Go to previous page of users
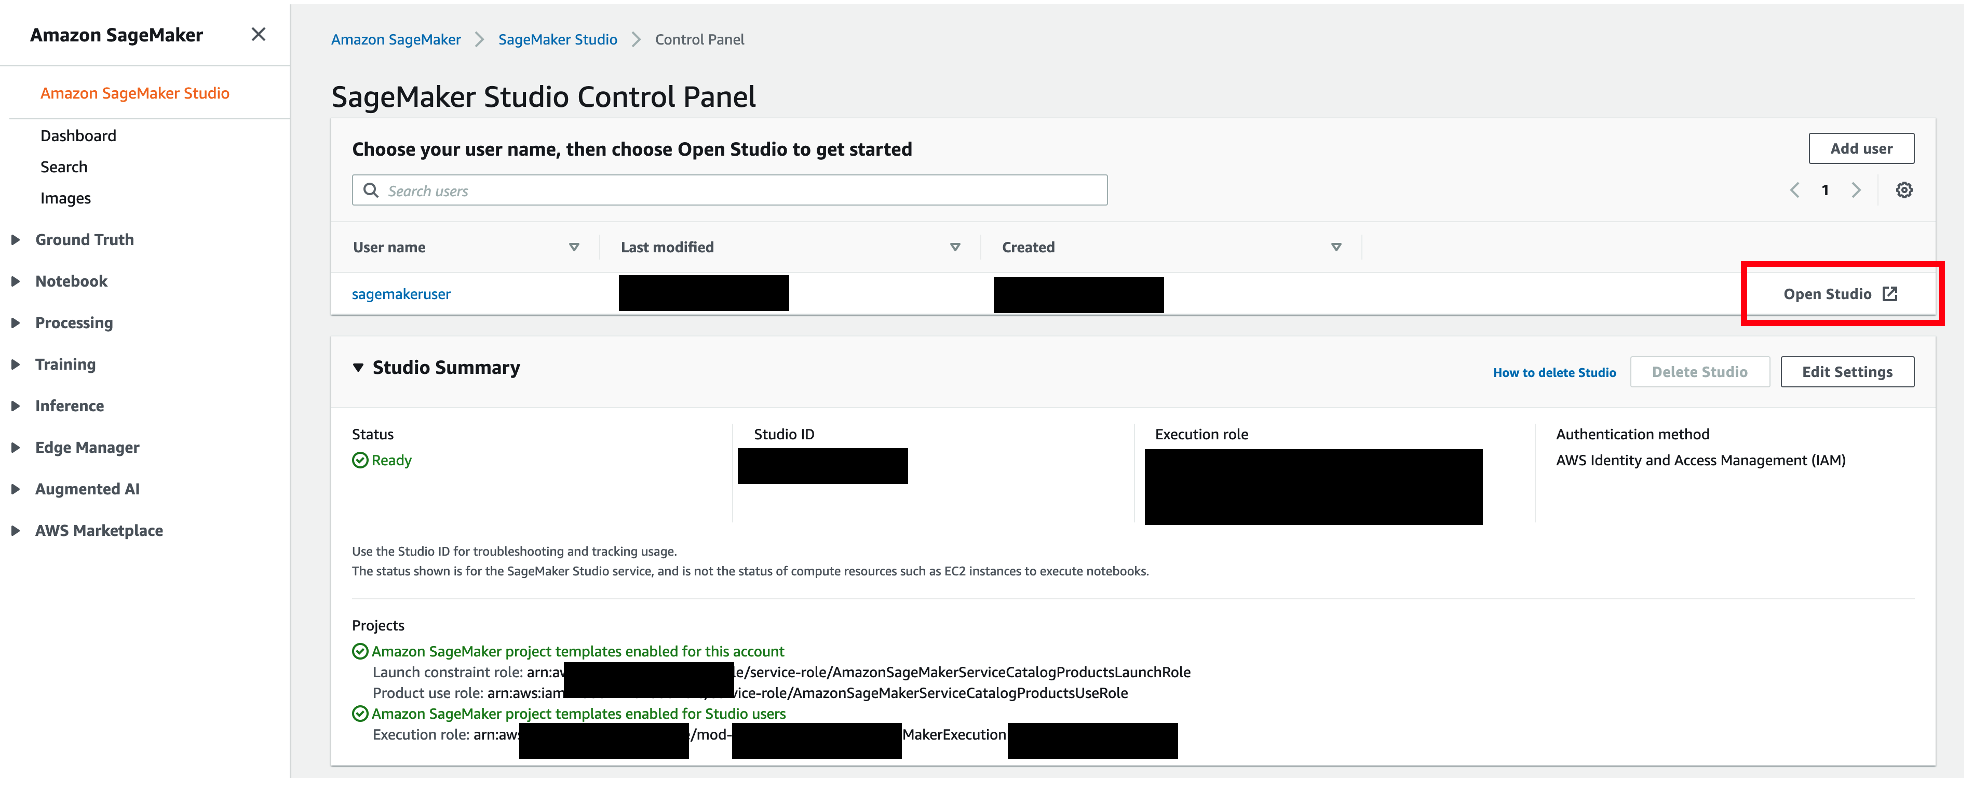The height and width of the screenshot is (788, 1964). point(1794,190)
